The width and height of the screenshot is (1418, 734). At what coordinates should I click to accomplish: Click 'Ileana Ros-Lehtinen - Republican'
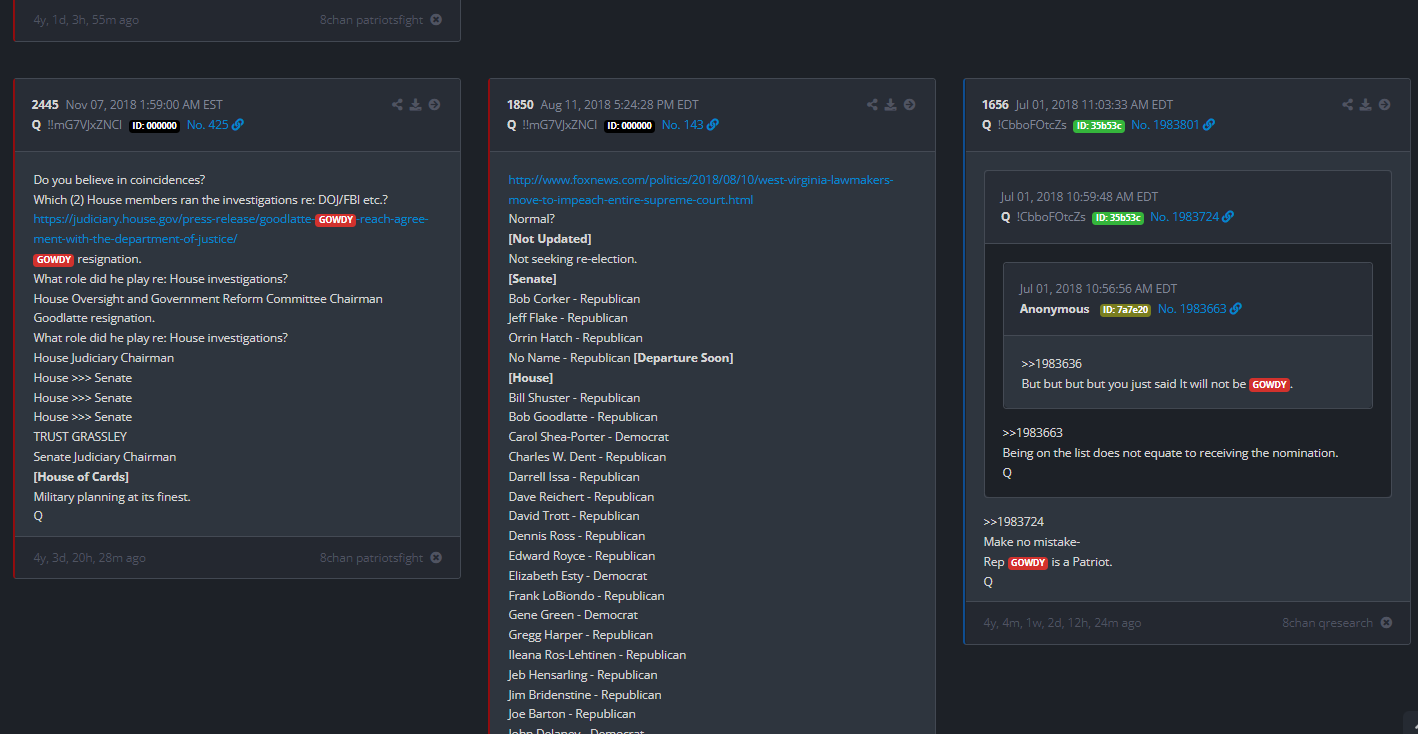pos(597,655)
